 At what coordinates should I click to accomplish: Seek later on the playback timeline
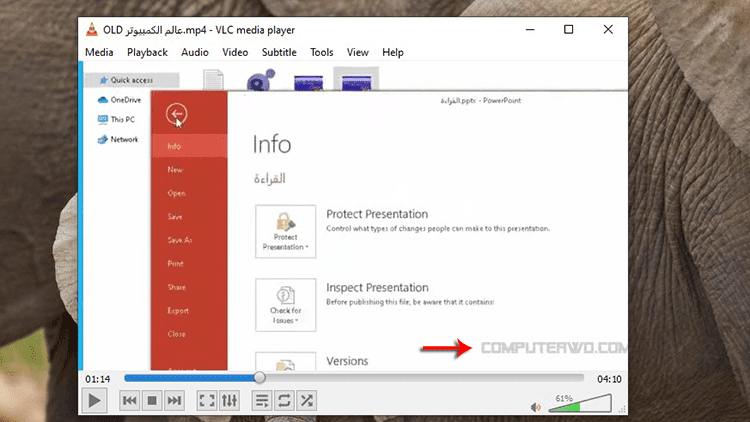coord(421,378)
